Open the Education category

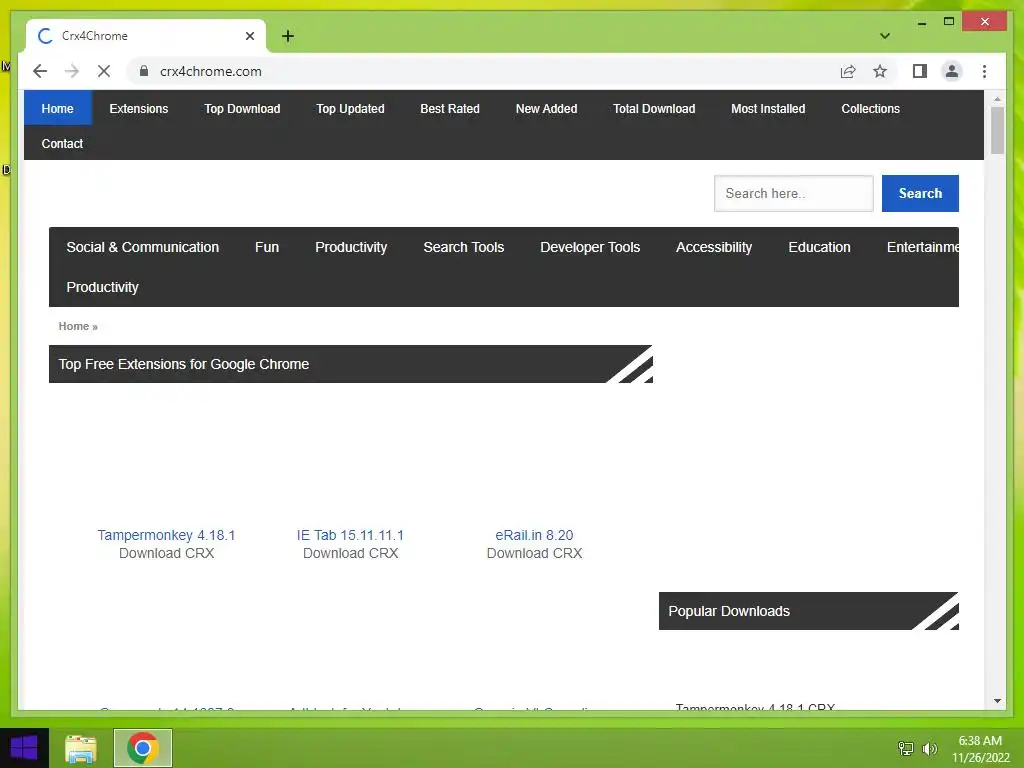(x=819, y=247)
